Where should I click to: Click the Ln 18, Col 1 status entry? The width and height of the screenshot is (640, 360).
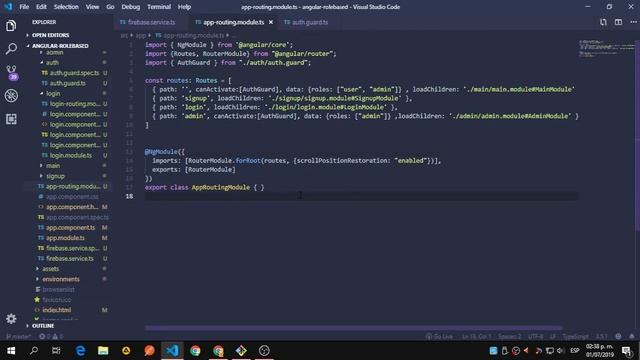(x=476, y=336)
